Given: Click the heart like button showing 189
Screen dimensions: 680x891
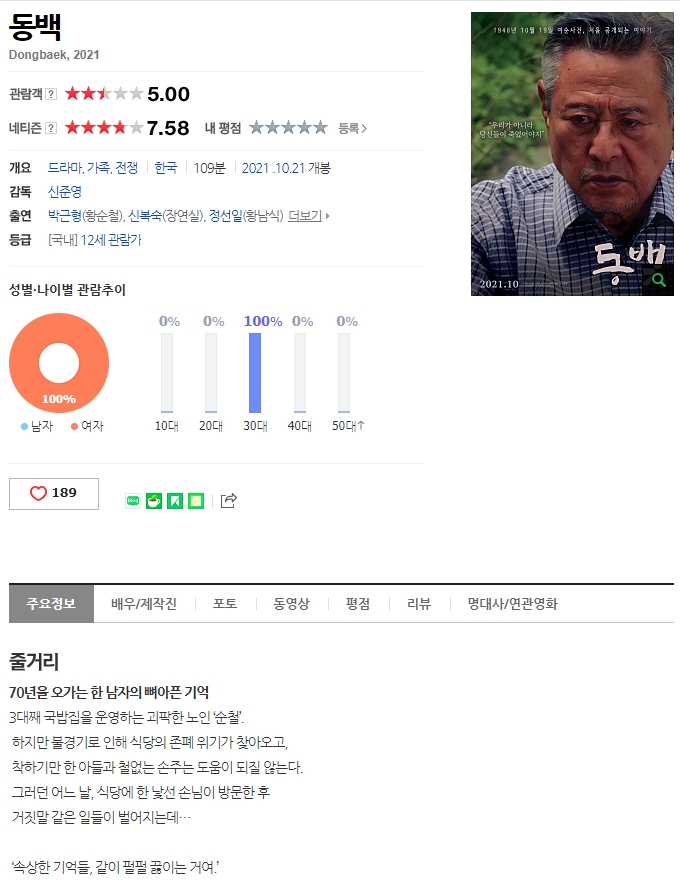Looking at the screenshot, I should 53,493.
